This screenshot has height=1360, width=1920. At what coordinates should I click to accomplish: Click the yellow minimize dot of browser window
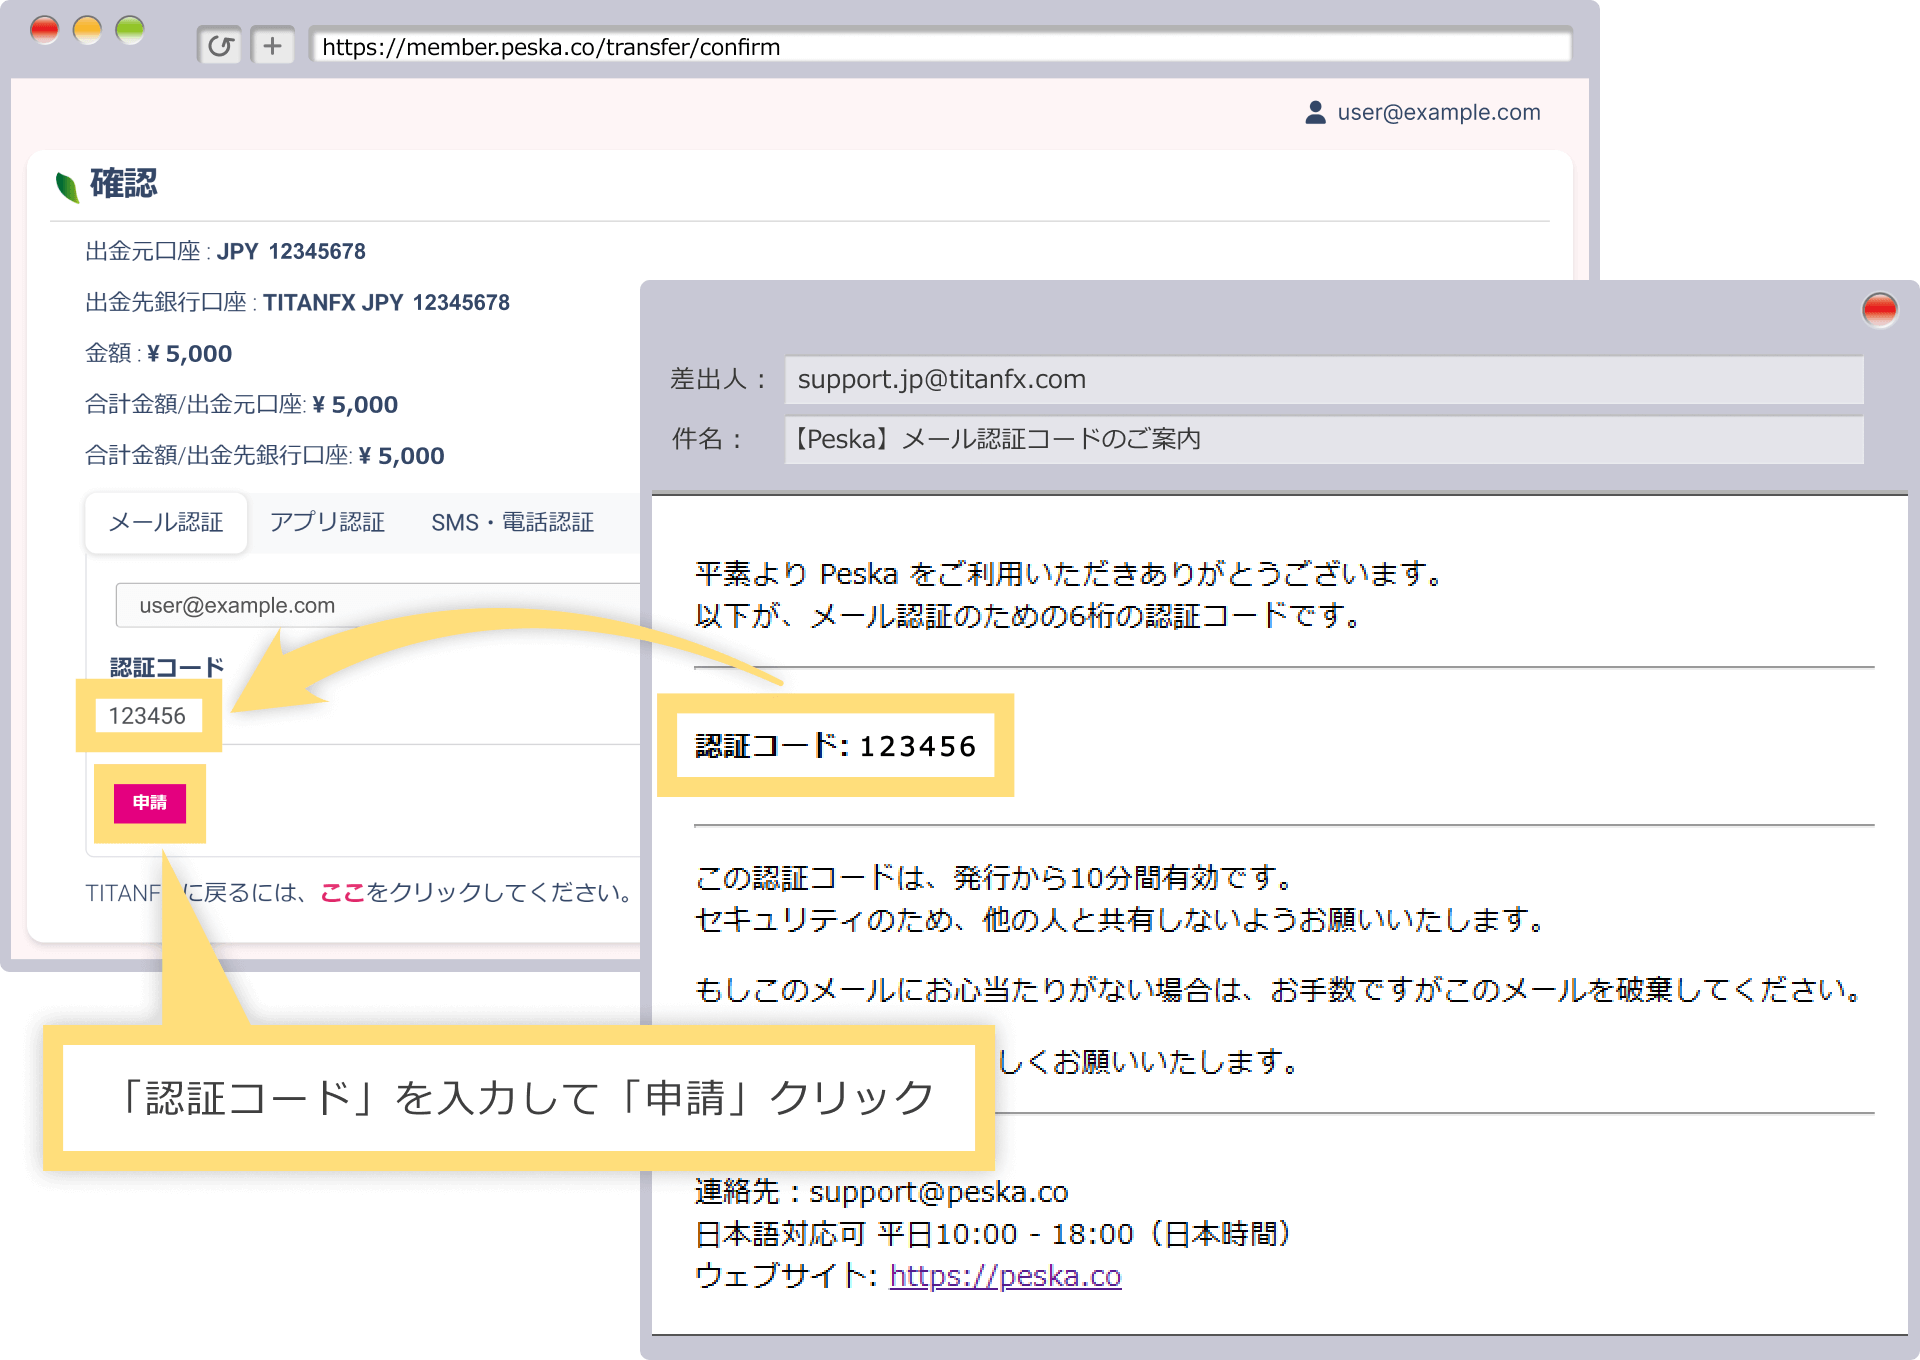(87, 31)
